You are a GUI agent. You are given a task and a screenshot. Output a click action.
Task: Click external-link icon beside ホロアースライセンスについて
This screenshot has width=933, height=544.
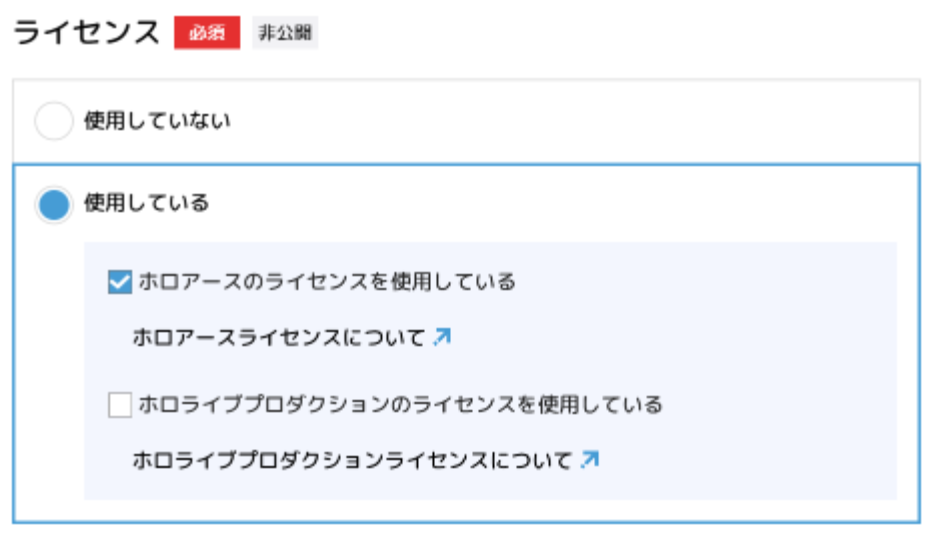(x=442, y=338)
